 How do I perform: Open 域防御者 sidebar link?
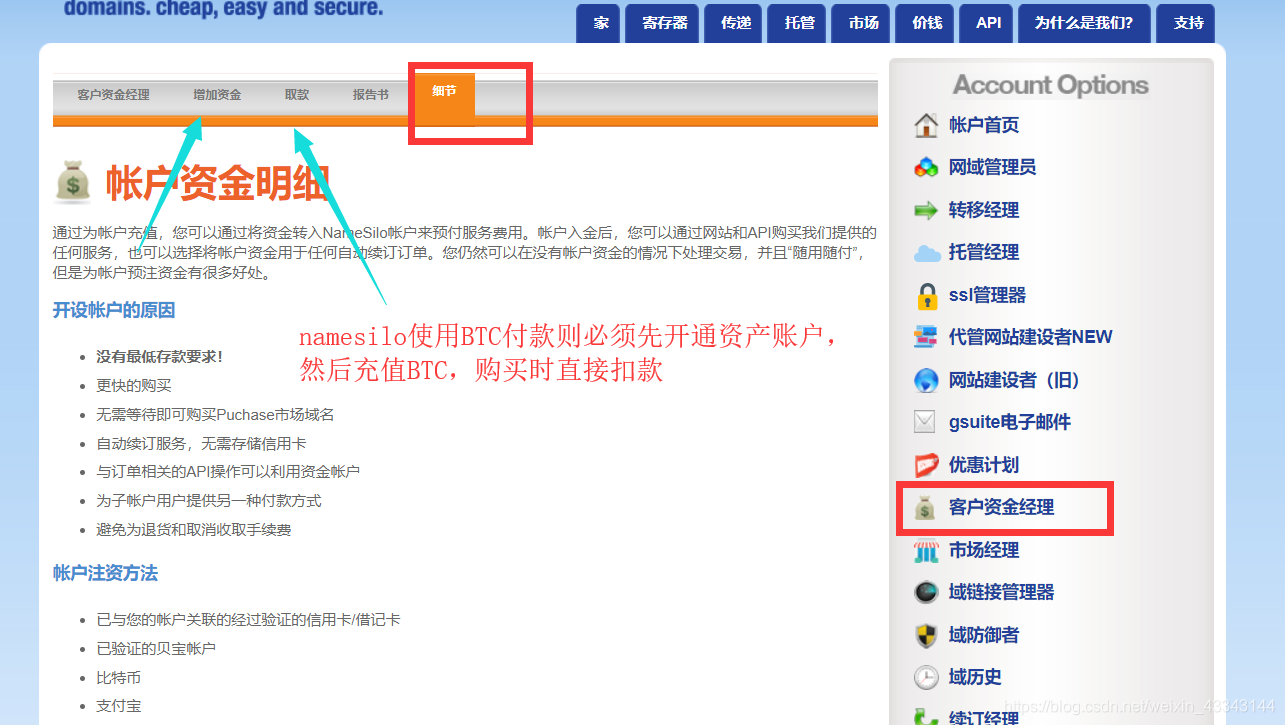(x=984, y=635)
